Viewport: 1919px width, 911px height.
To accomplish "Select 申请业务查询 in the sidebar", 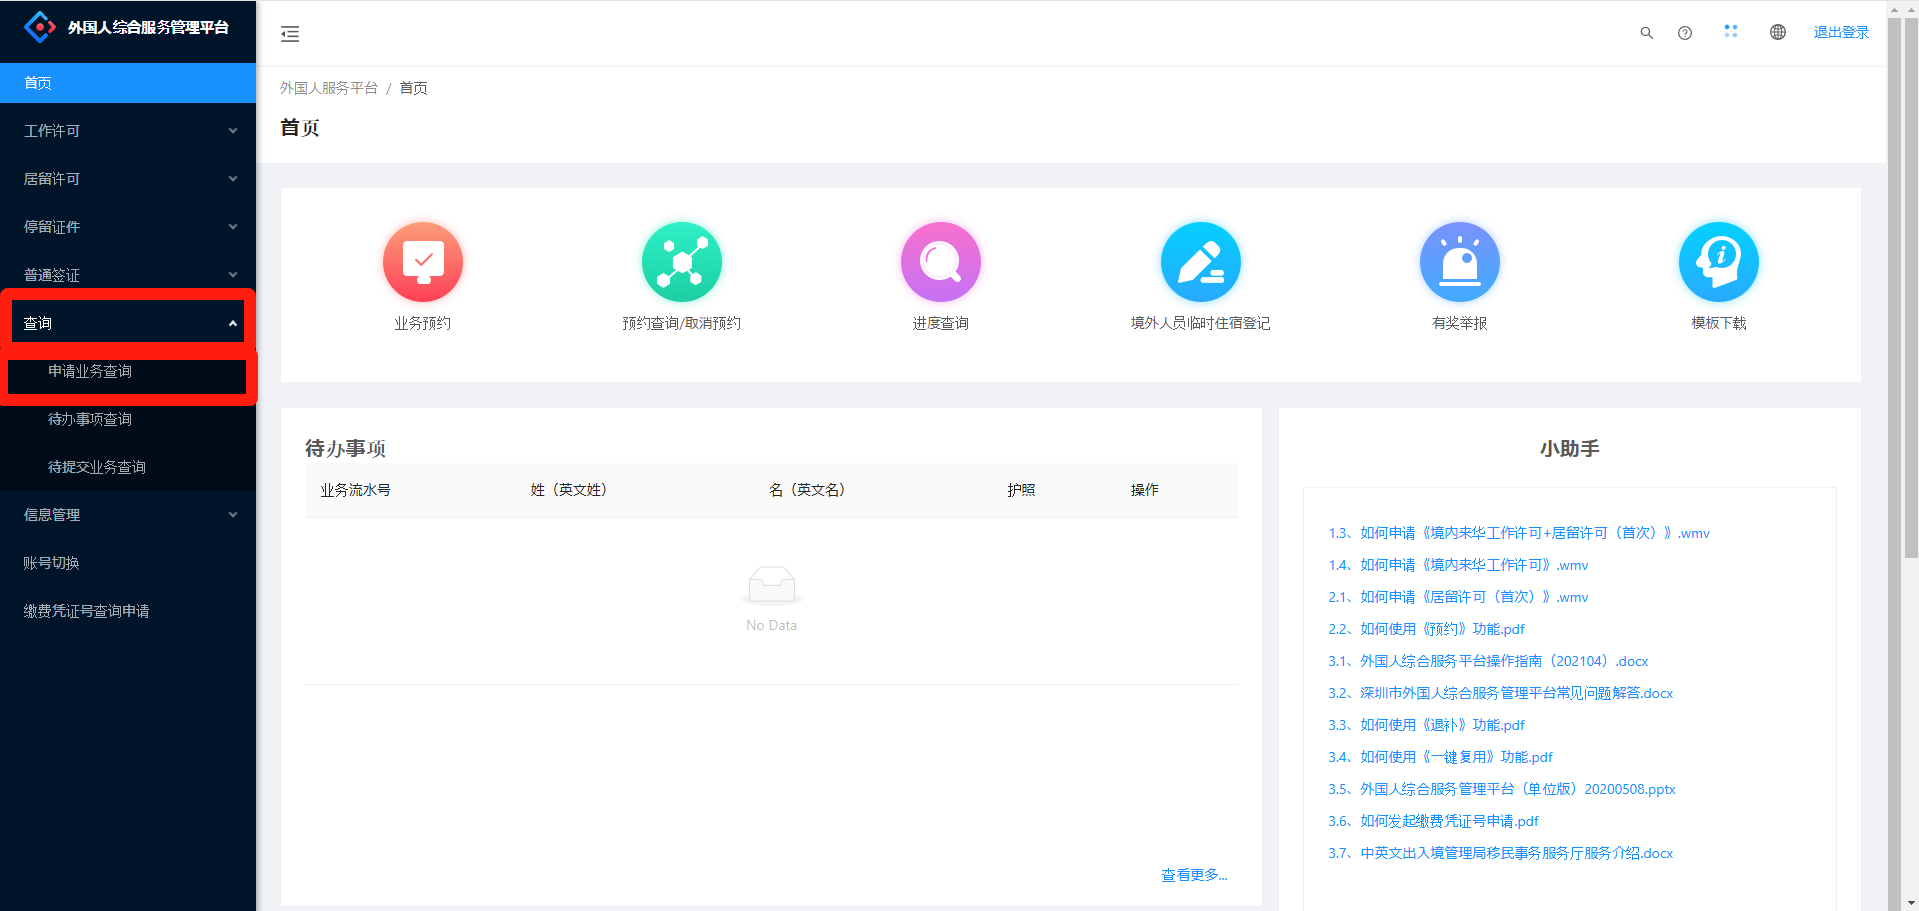I will coord(90,371).
